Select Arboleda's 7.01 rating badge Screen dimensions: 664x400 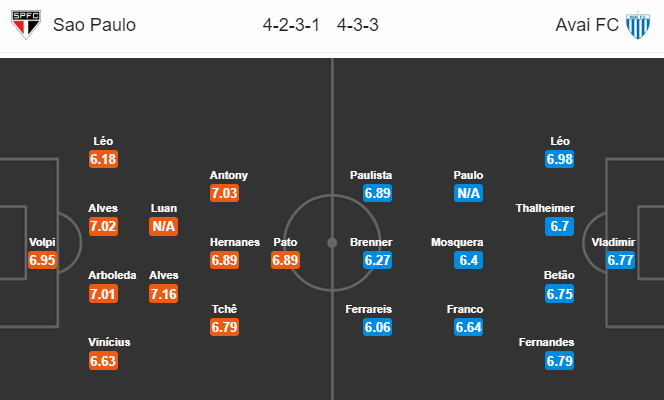[103, 294]
